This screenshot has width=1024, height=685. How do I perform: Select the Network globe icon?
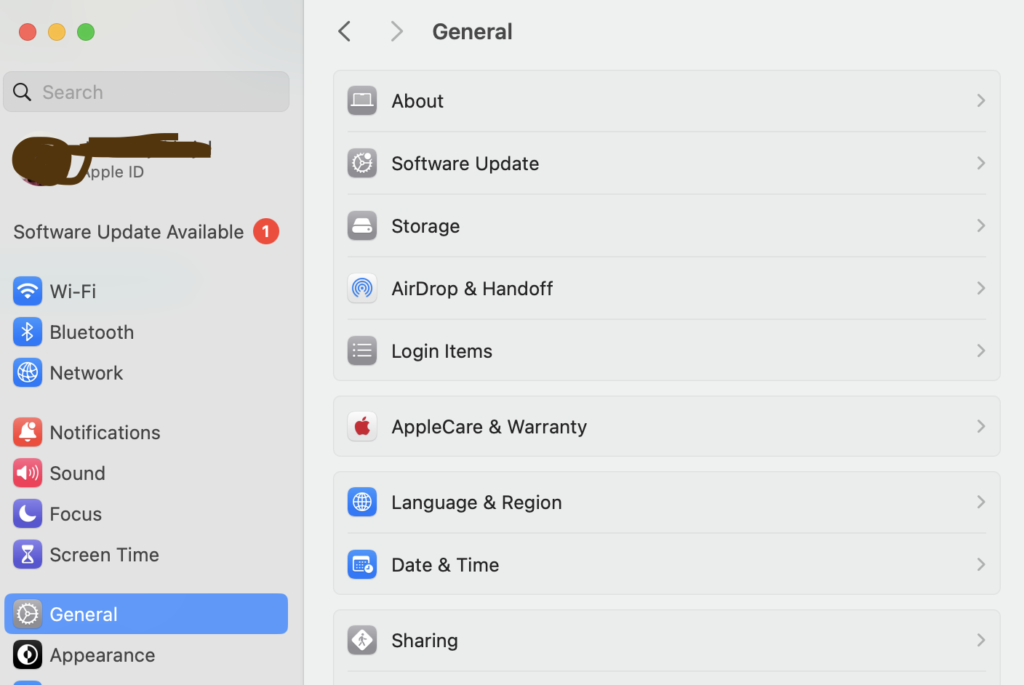[x=27, y=373]
